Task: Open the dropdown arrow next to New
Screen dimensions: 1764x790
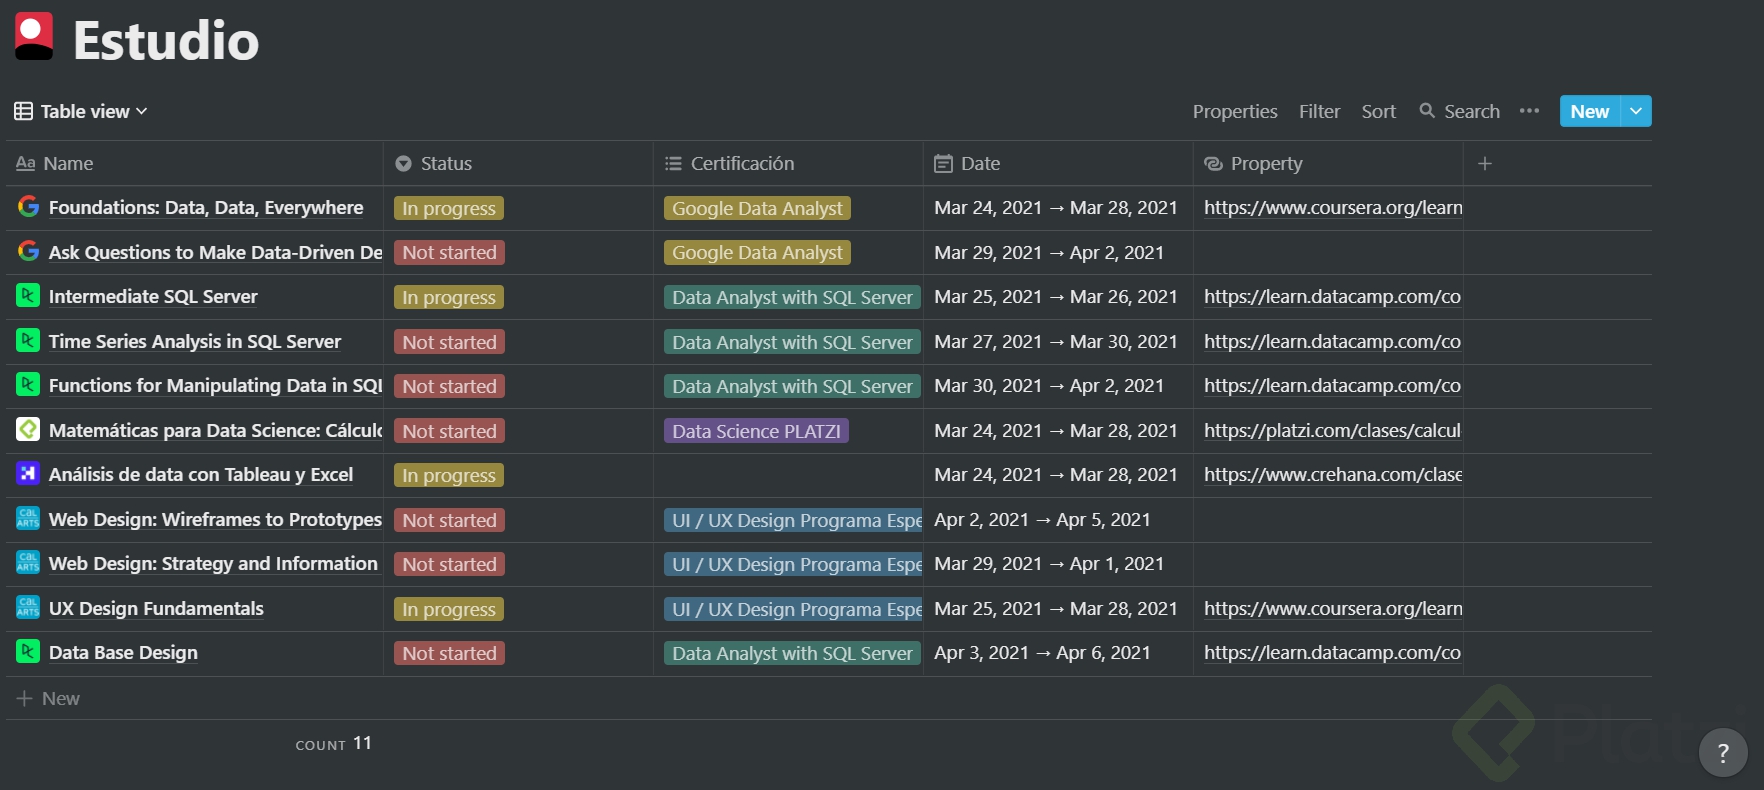Action: point(1636,111)
